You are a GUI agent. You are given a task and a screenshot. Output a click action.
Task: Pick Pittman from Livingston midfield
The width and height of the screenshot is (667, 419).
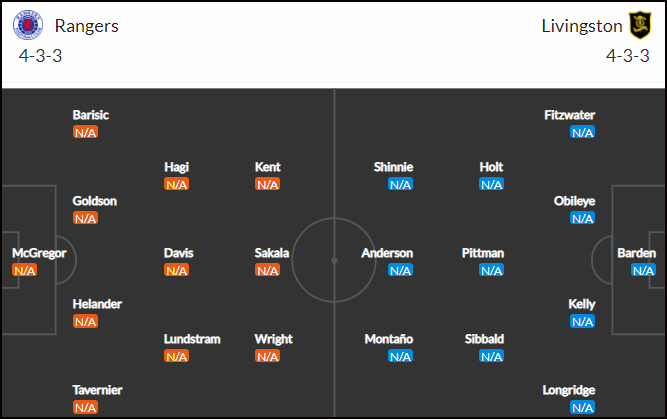[x=483, y=253]
